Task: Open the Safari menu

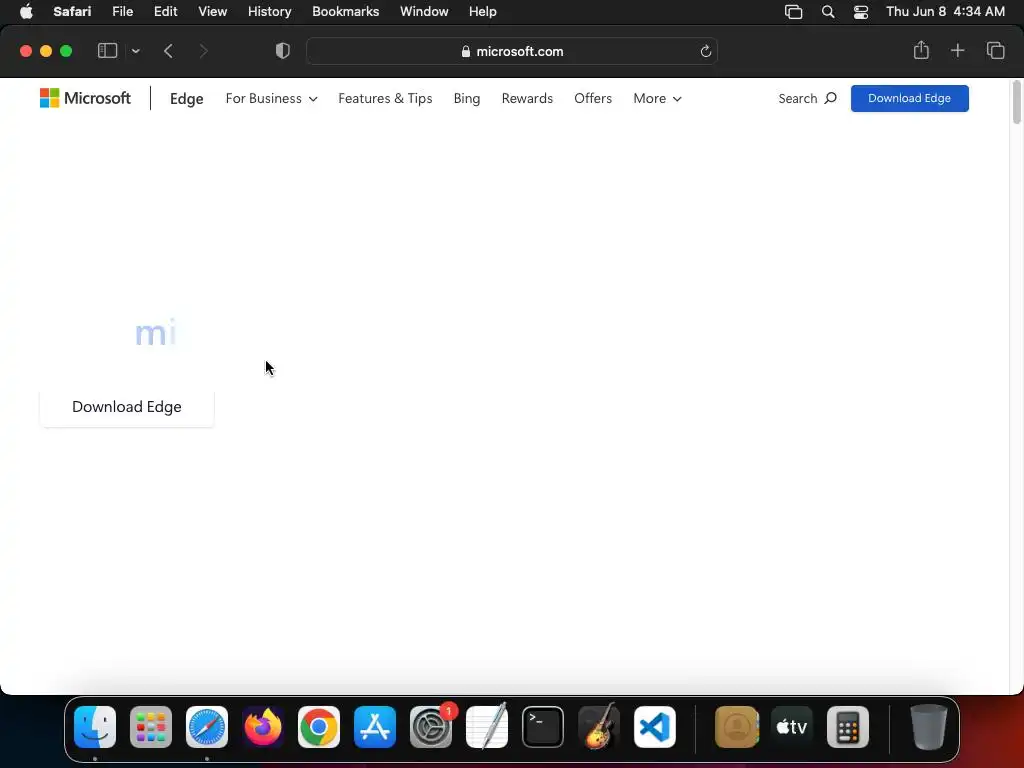Action: 72,12
